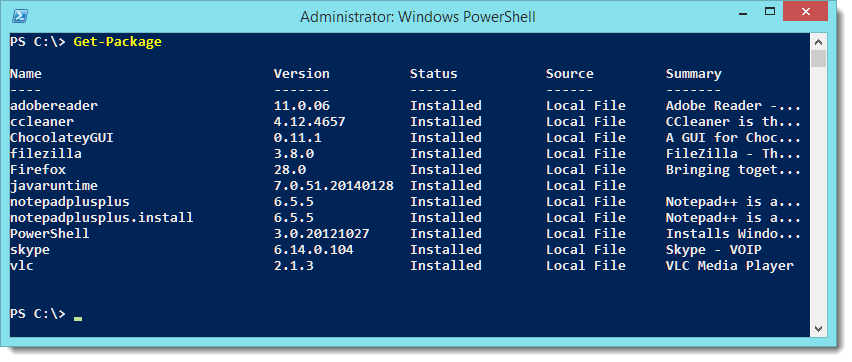
Task: Click the 'Bringing toget...' summary
Action: (x=734, y=170)
